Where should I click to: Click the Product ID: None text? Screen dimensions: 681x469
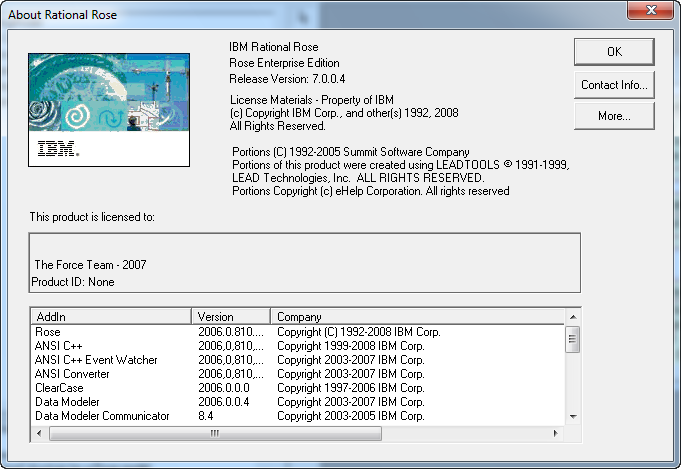tap(73, 282)
